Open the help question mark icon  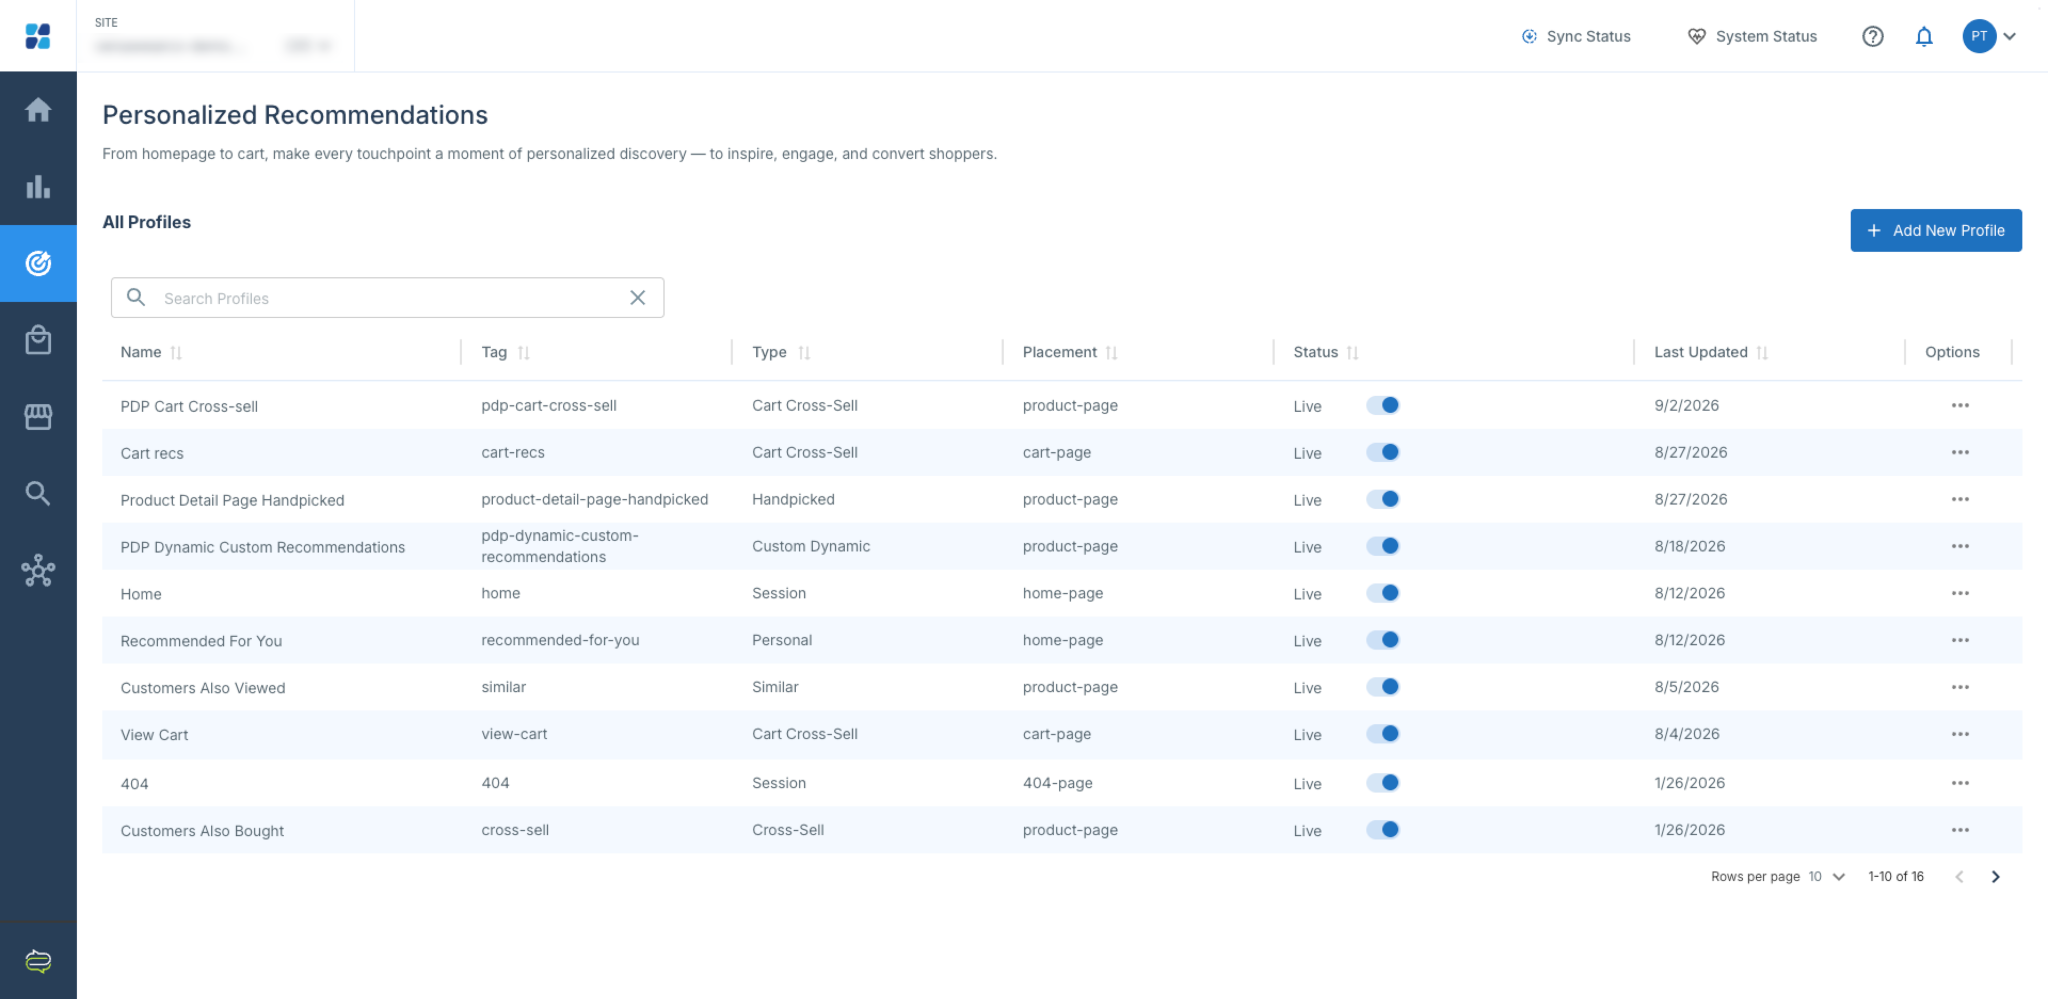click(1873, 37)
